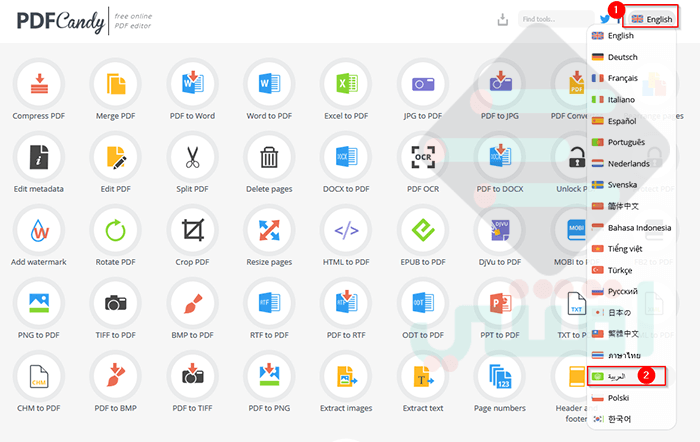Screen dimensions: 700x442
Task: Open the Edit metadata tool
Action: click(39, 158)
